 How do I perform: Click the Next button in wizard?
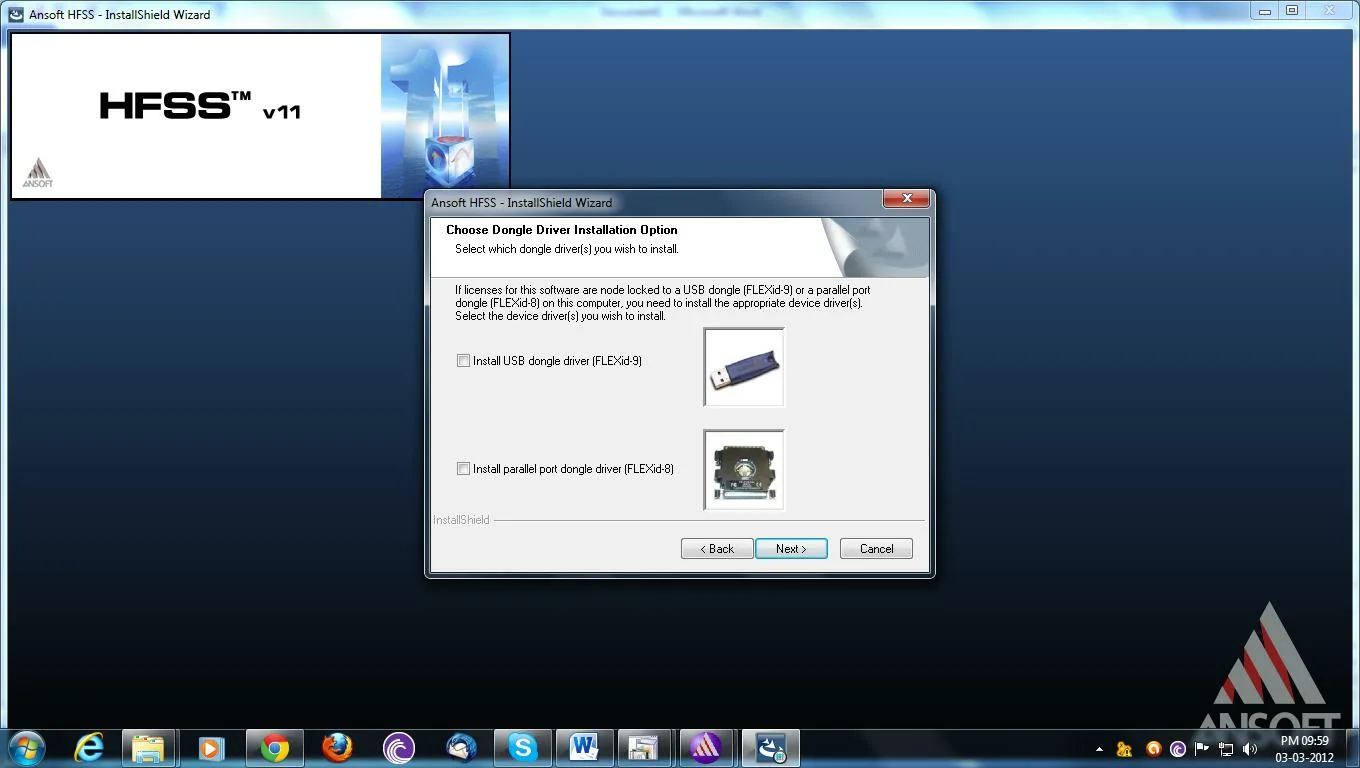pos(791,549)
